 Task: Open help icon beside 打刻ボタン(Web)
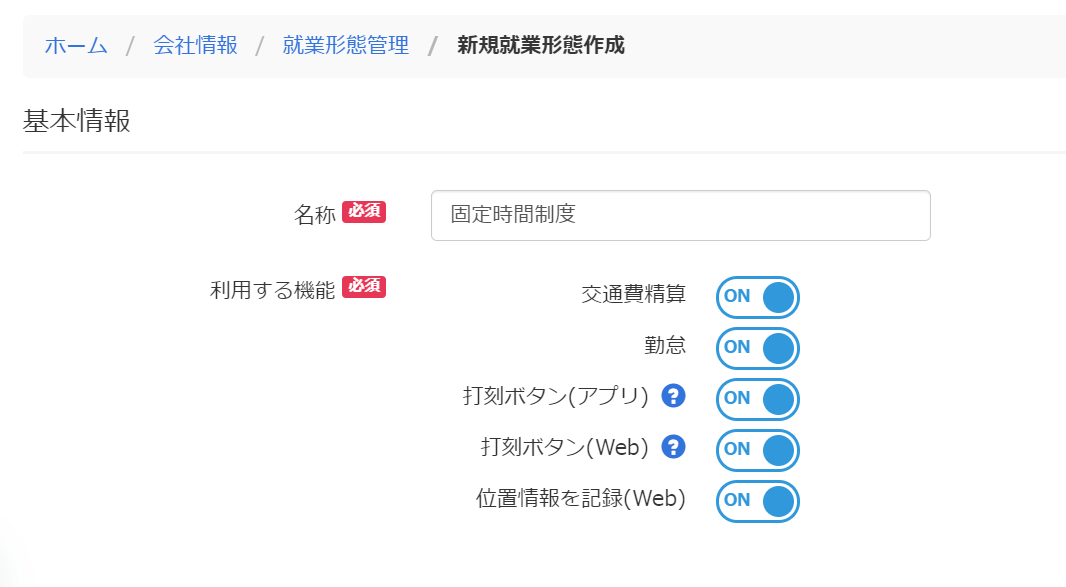pyautogui.click(x=673, y=447)
